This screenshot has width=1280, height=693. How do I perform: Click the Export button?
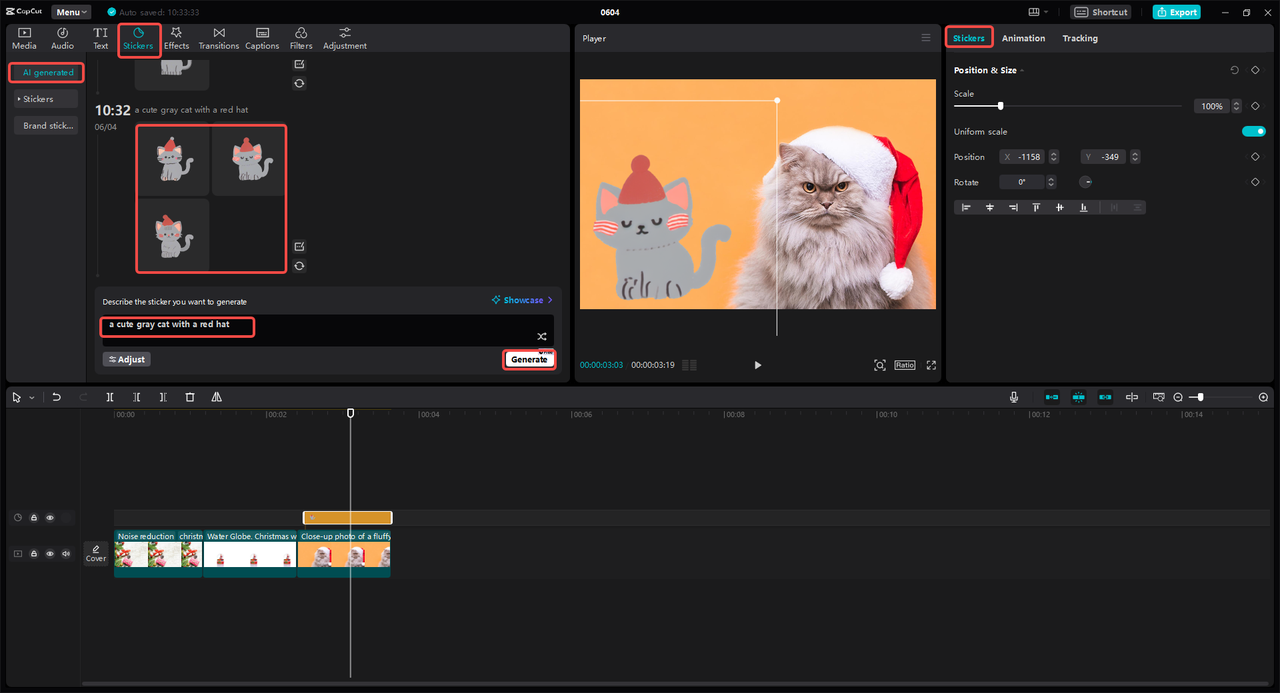point(1176,12)
